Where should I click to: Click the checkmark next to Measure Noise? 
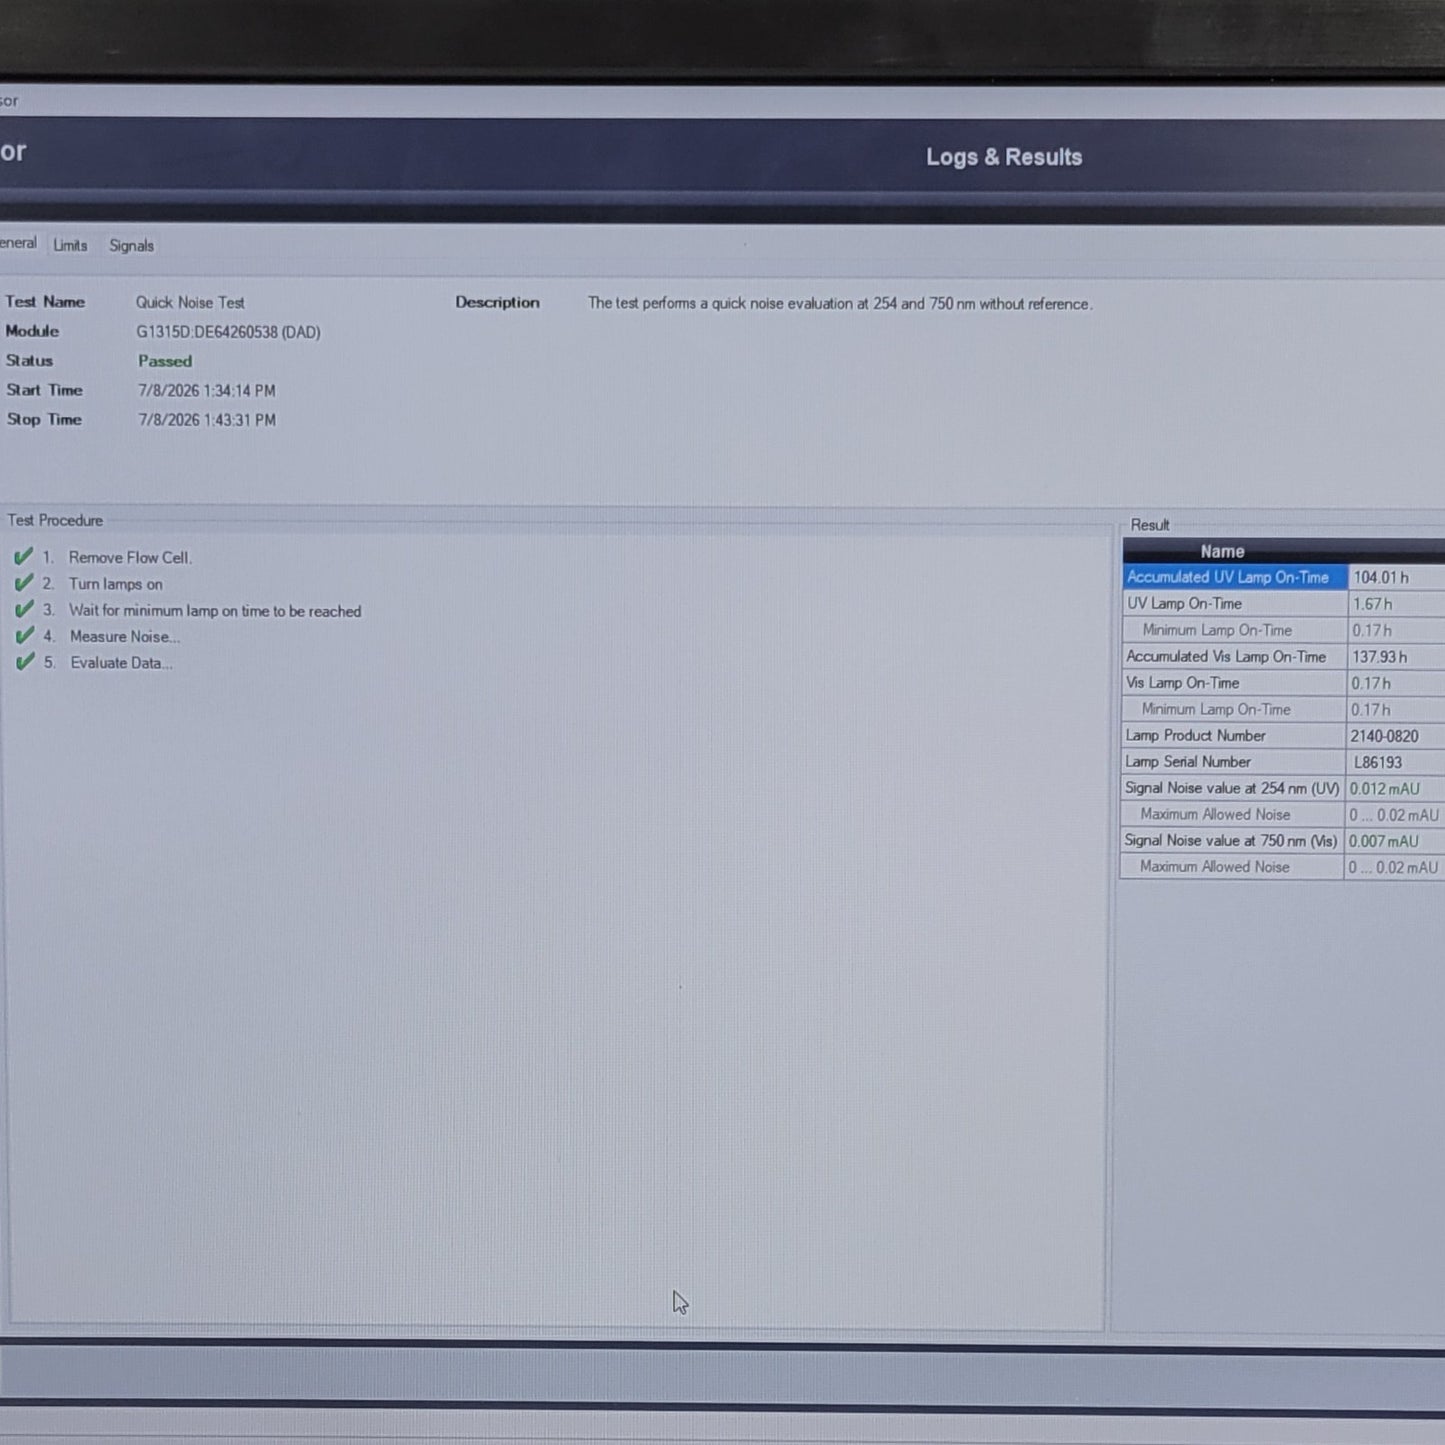pos(24,636)
